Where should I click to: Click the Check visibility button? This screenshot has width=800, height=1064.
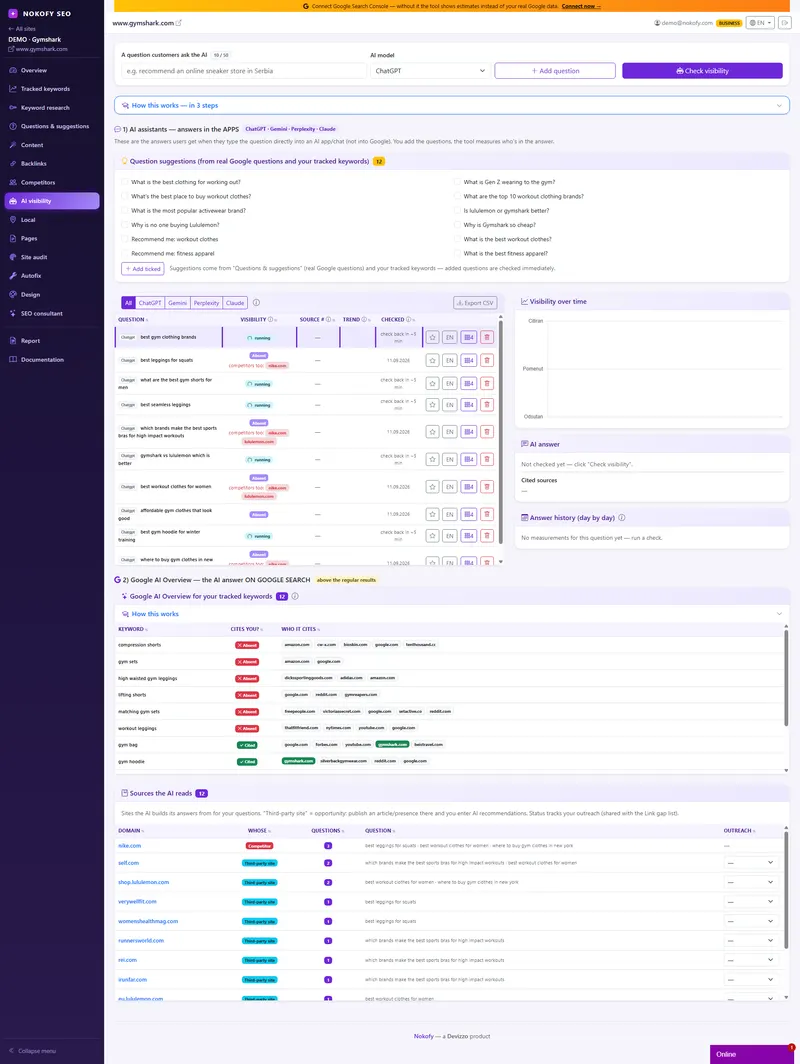[702, 71]
